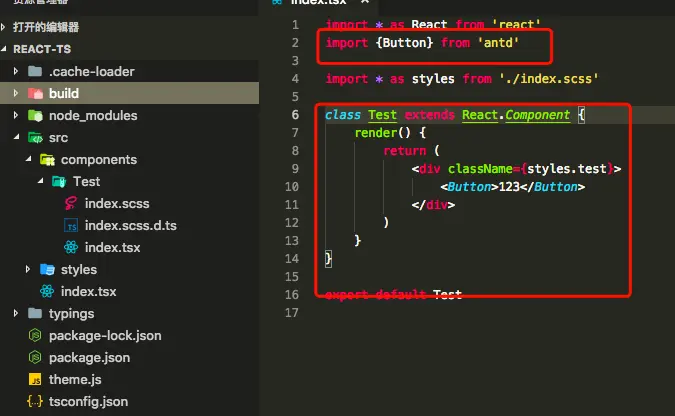Click line number 10 in gutter
The width and height of the screenshot is (675, 416).
click(x=291, y=186)
